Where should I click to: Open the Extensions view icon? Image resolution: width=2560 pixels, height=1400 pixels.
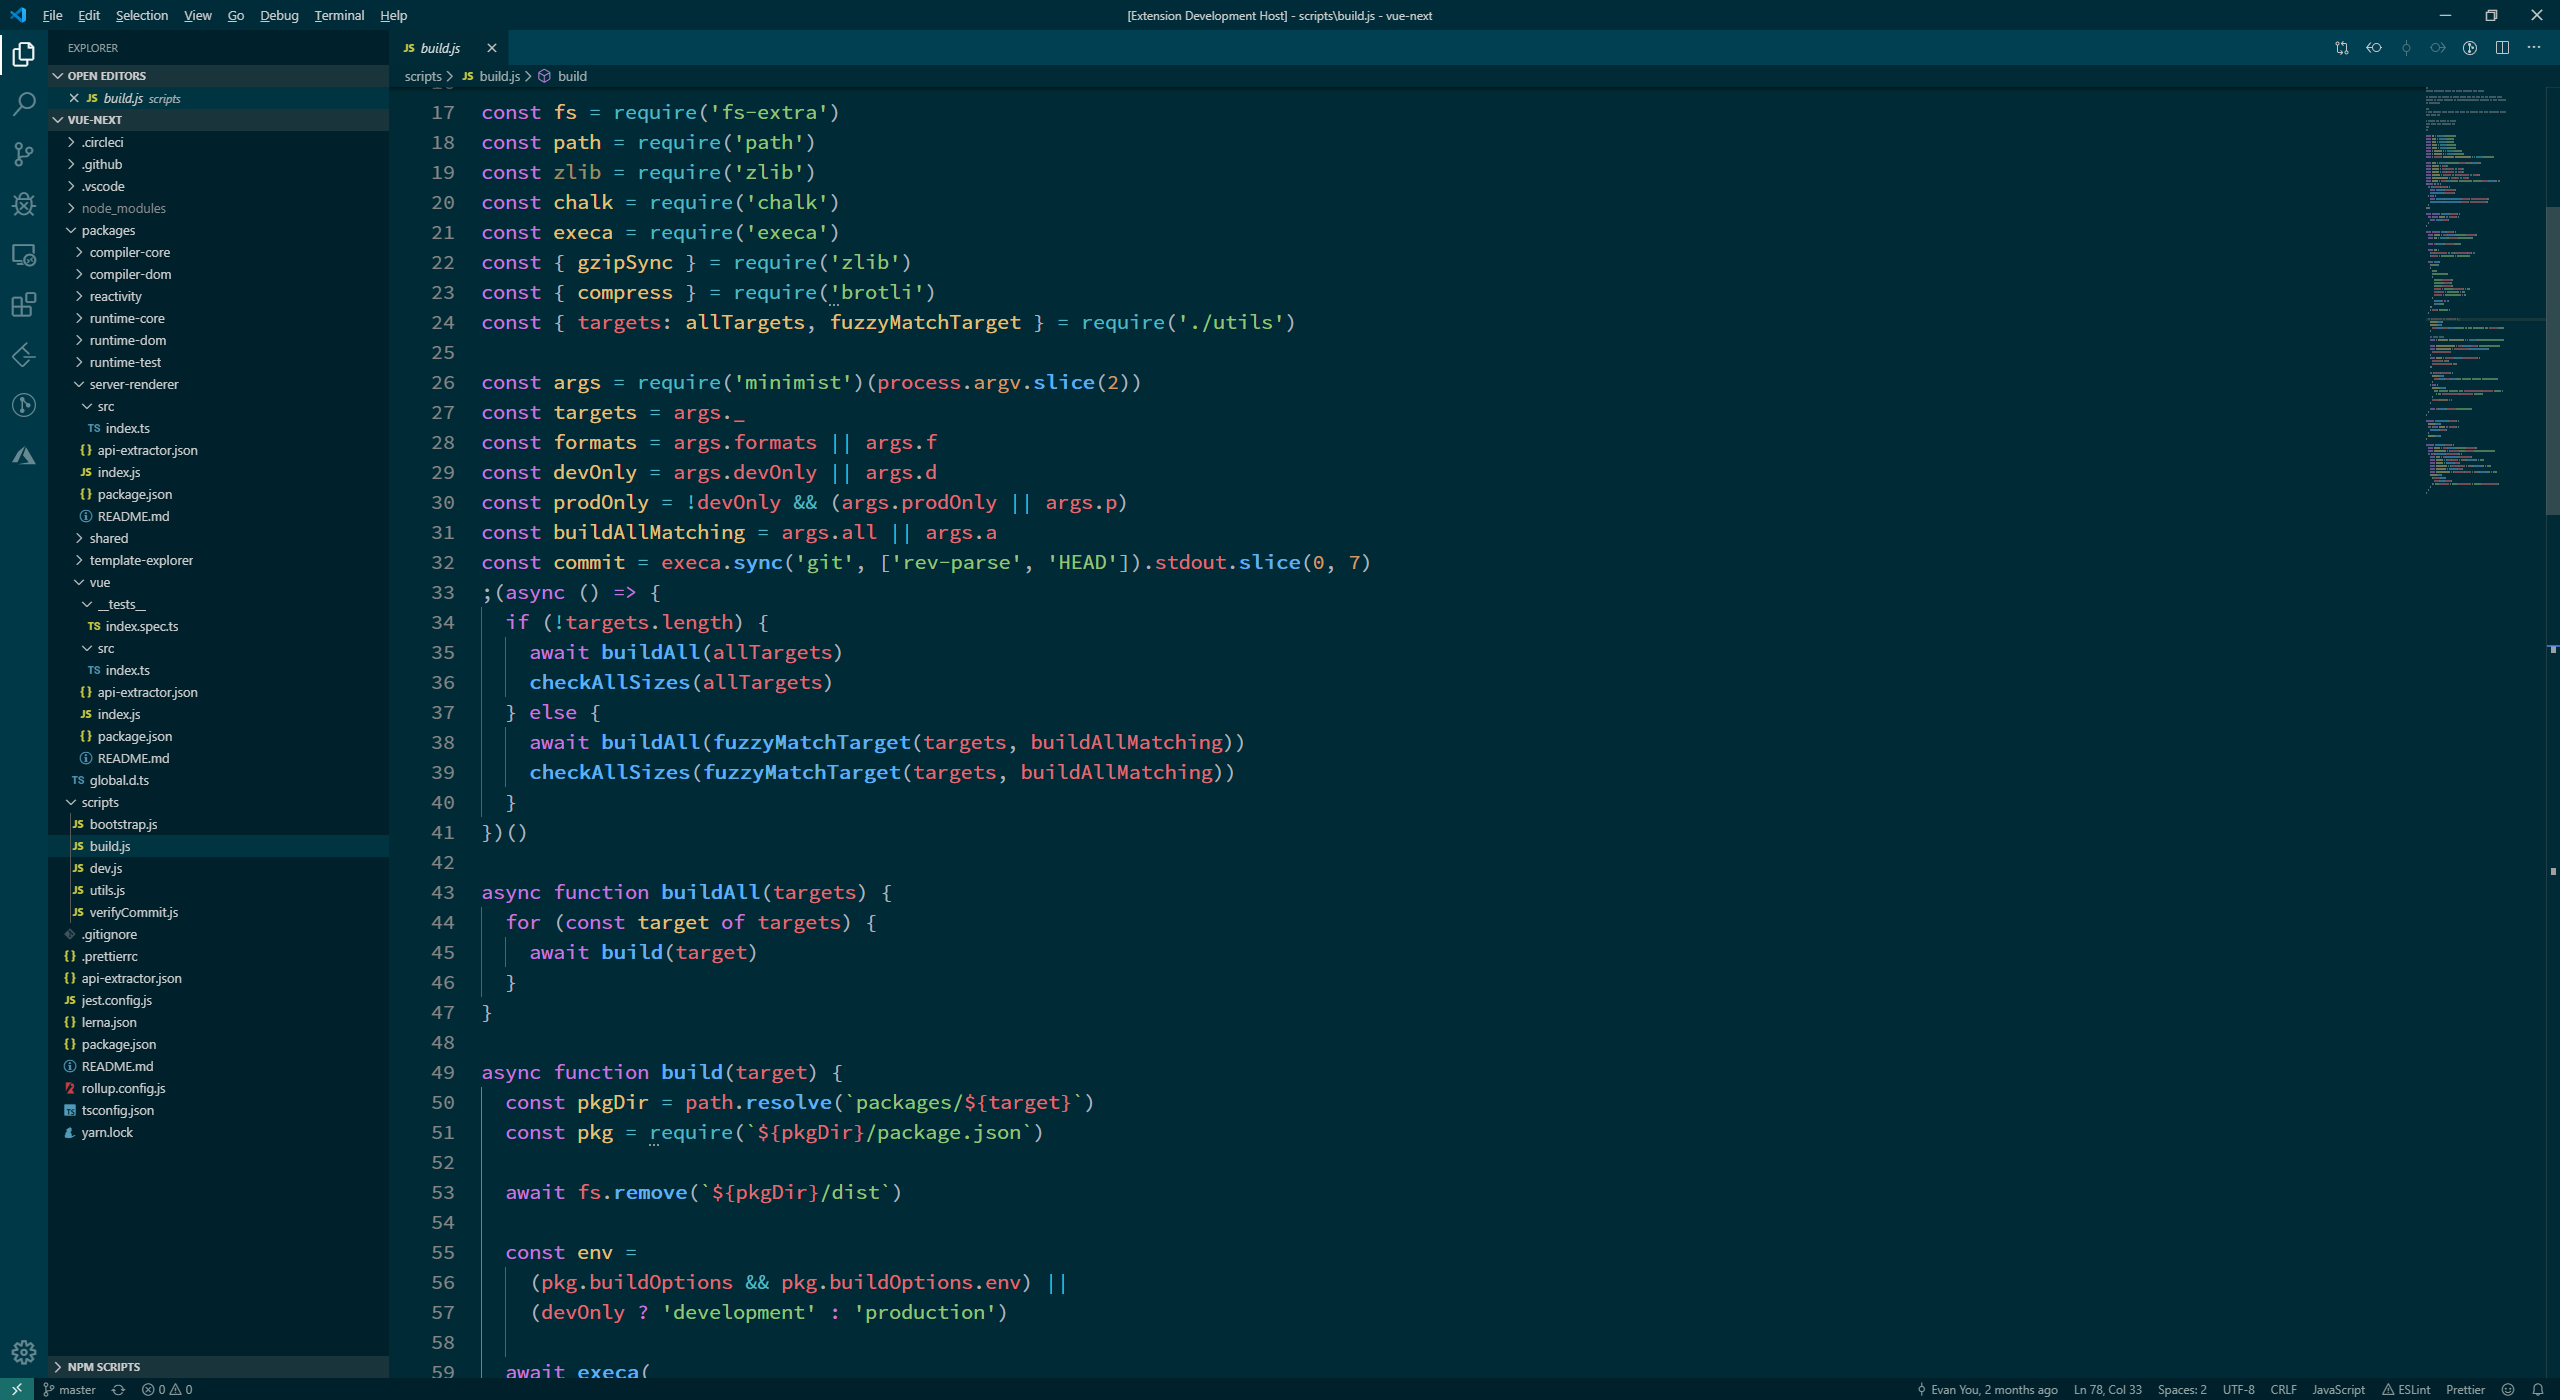pyautogui.click(x=24, y=305)
